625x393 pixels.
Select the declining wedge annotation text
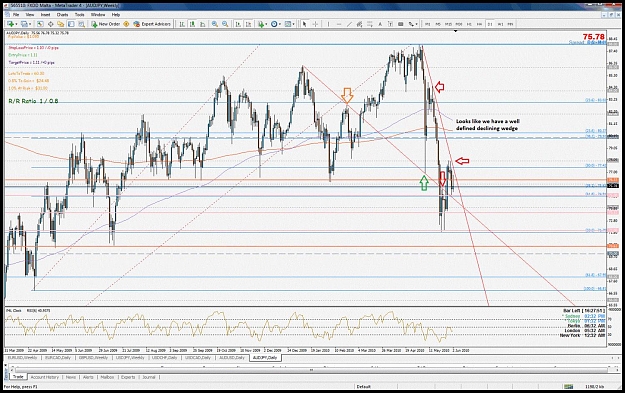click(487, 125)
